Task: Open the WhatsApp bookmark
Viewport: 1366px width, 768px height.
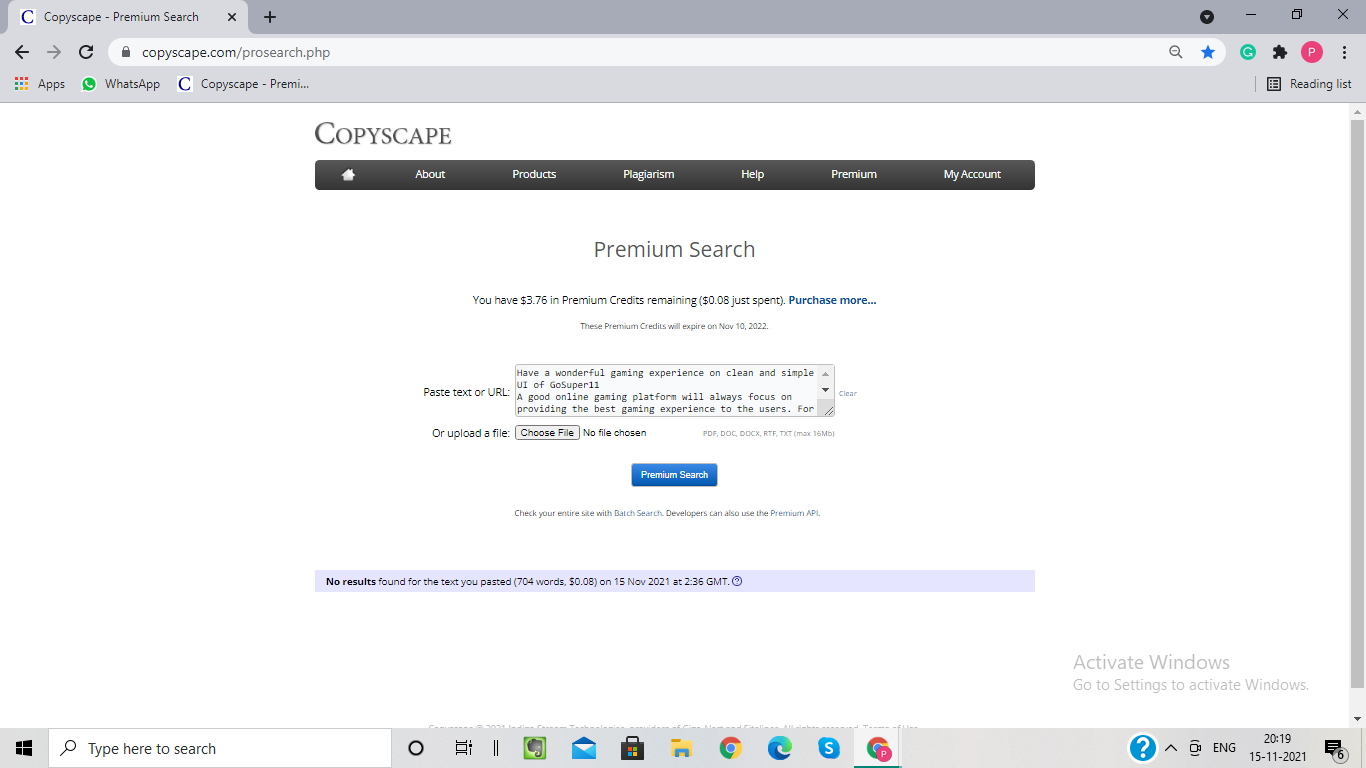Action: point(121,84)
